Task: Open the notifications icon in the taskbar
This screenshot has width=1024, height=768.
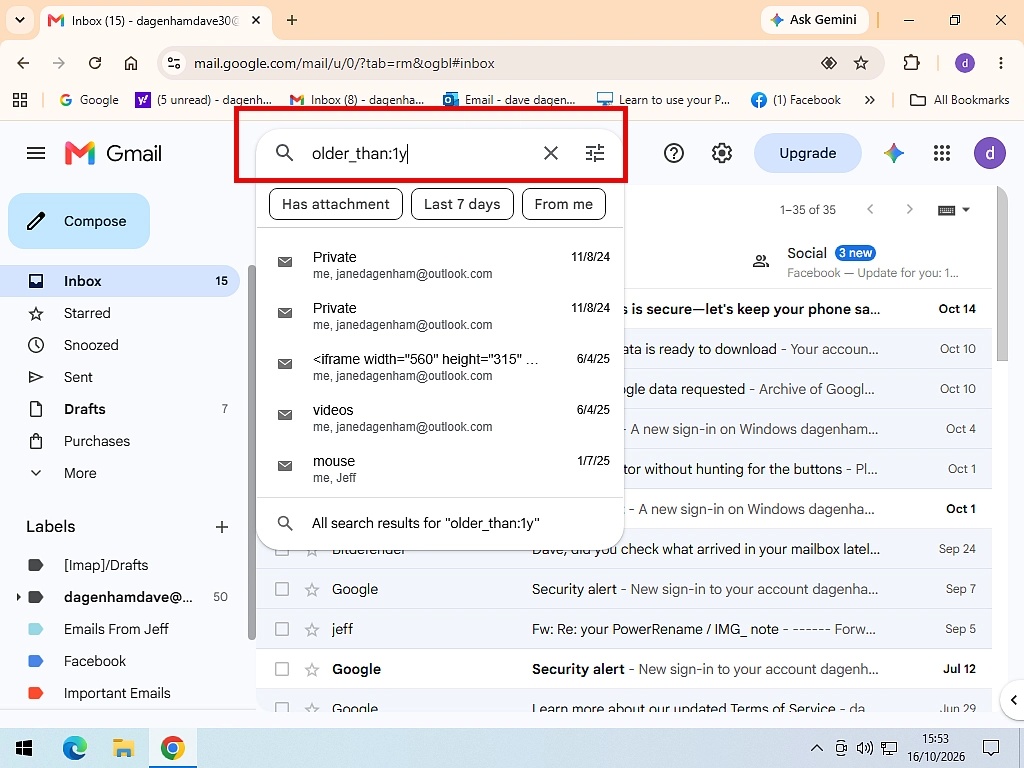Action: [991, 748]
